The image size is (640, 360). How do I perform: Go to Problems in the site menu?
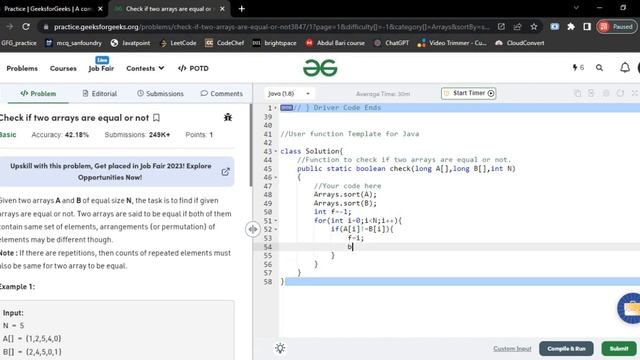point(22,69)
